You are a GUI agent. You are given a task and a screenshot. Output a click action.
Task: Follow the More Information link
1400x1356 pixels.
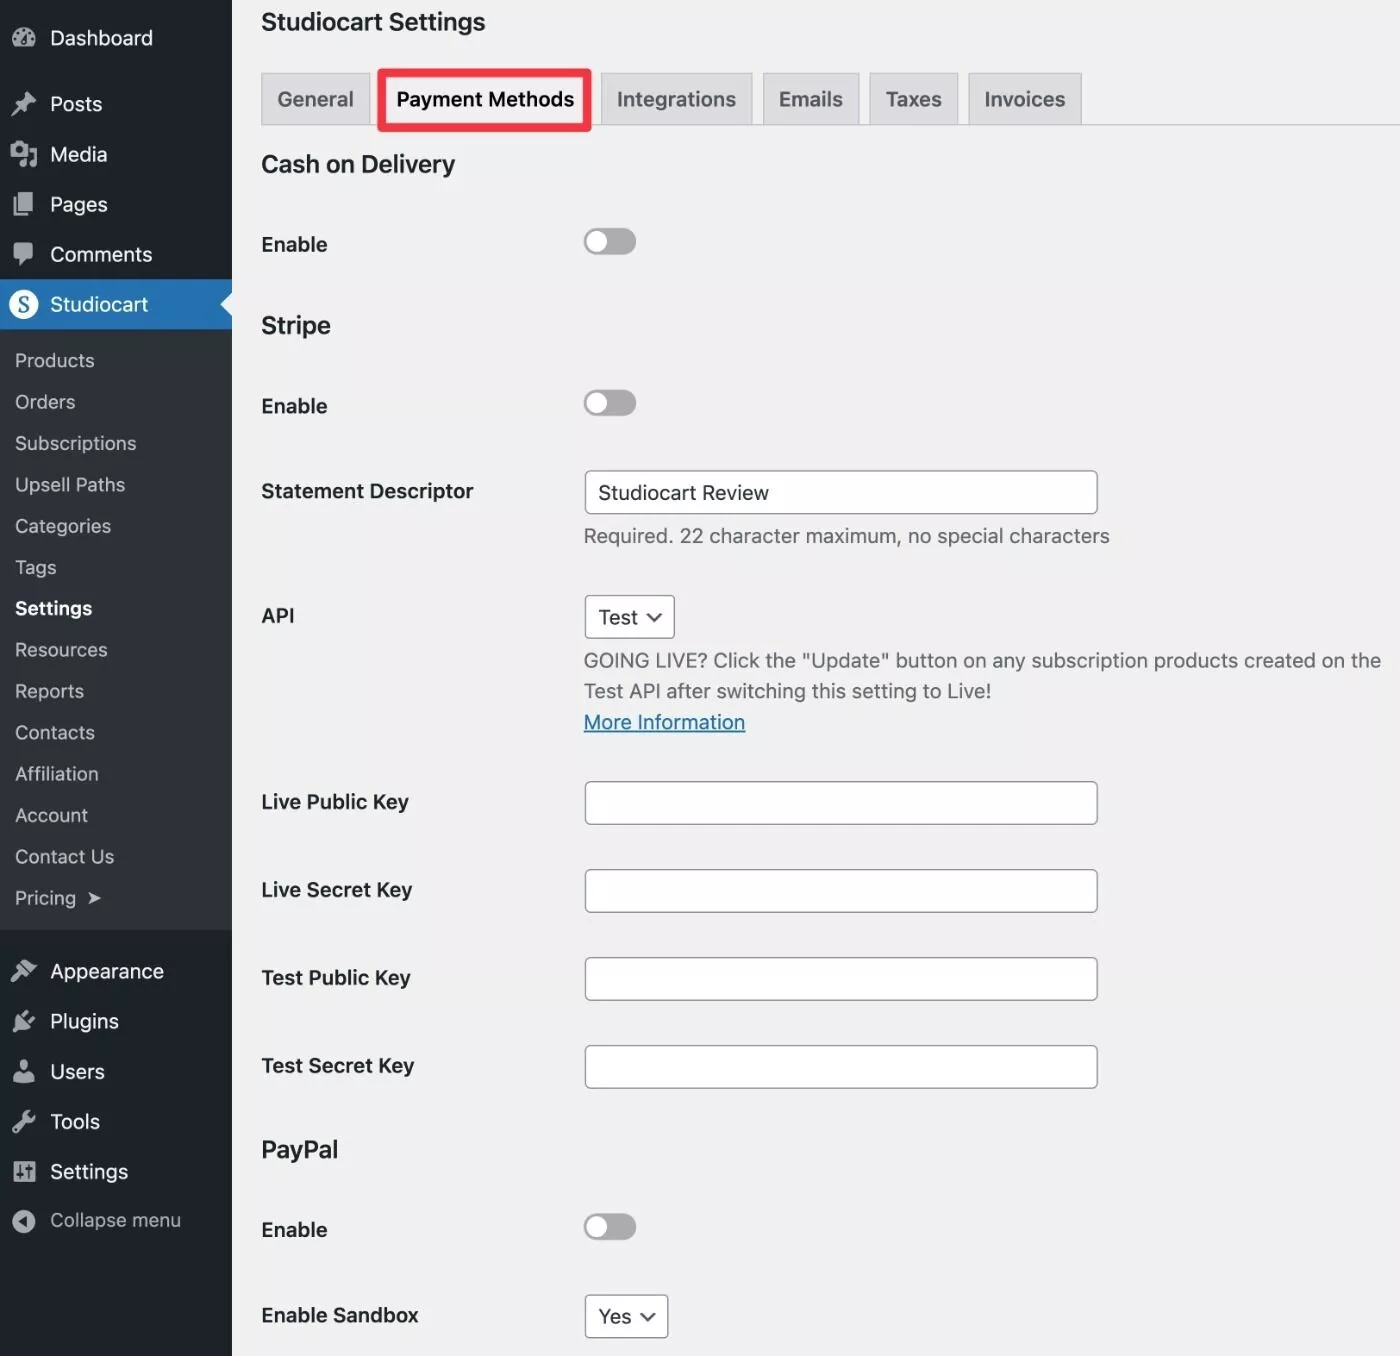664,722
